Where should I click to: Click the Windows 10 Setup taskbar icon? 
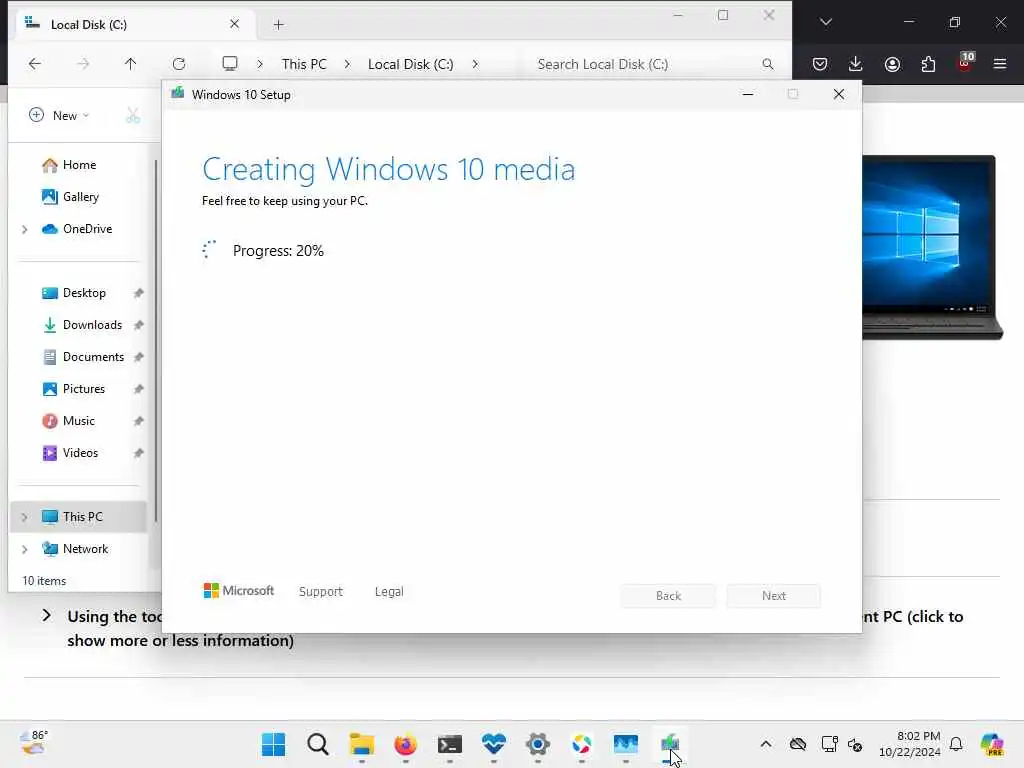[x=669, y=744]
